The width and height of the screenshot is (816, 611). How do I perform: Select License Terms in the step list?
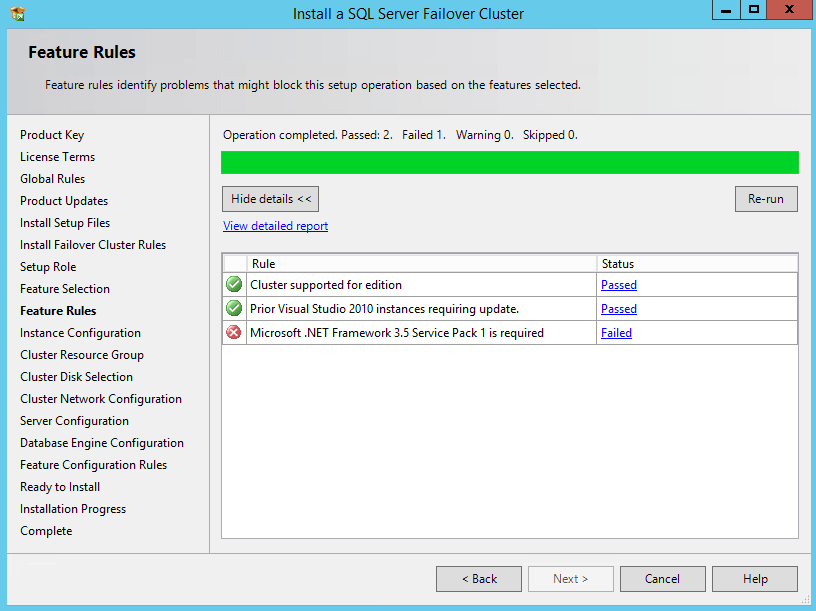pyautogui.click(x=57, y=156)
